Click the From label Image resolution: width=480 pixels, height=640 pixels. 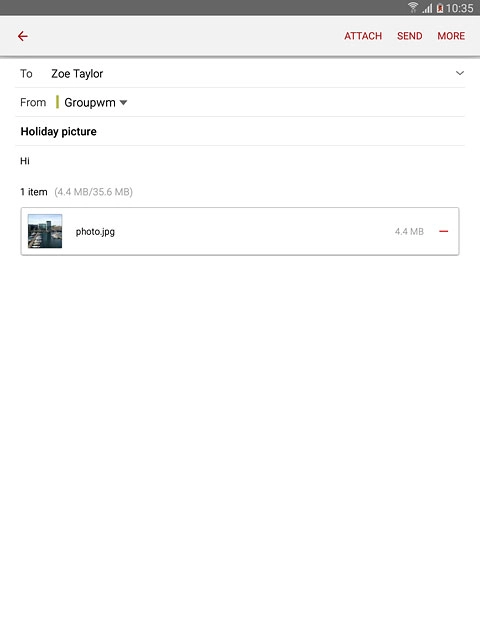tap(33, 102)
